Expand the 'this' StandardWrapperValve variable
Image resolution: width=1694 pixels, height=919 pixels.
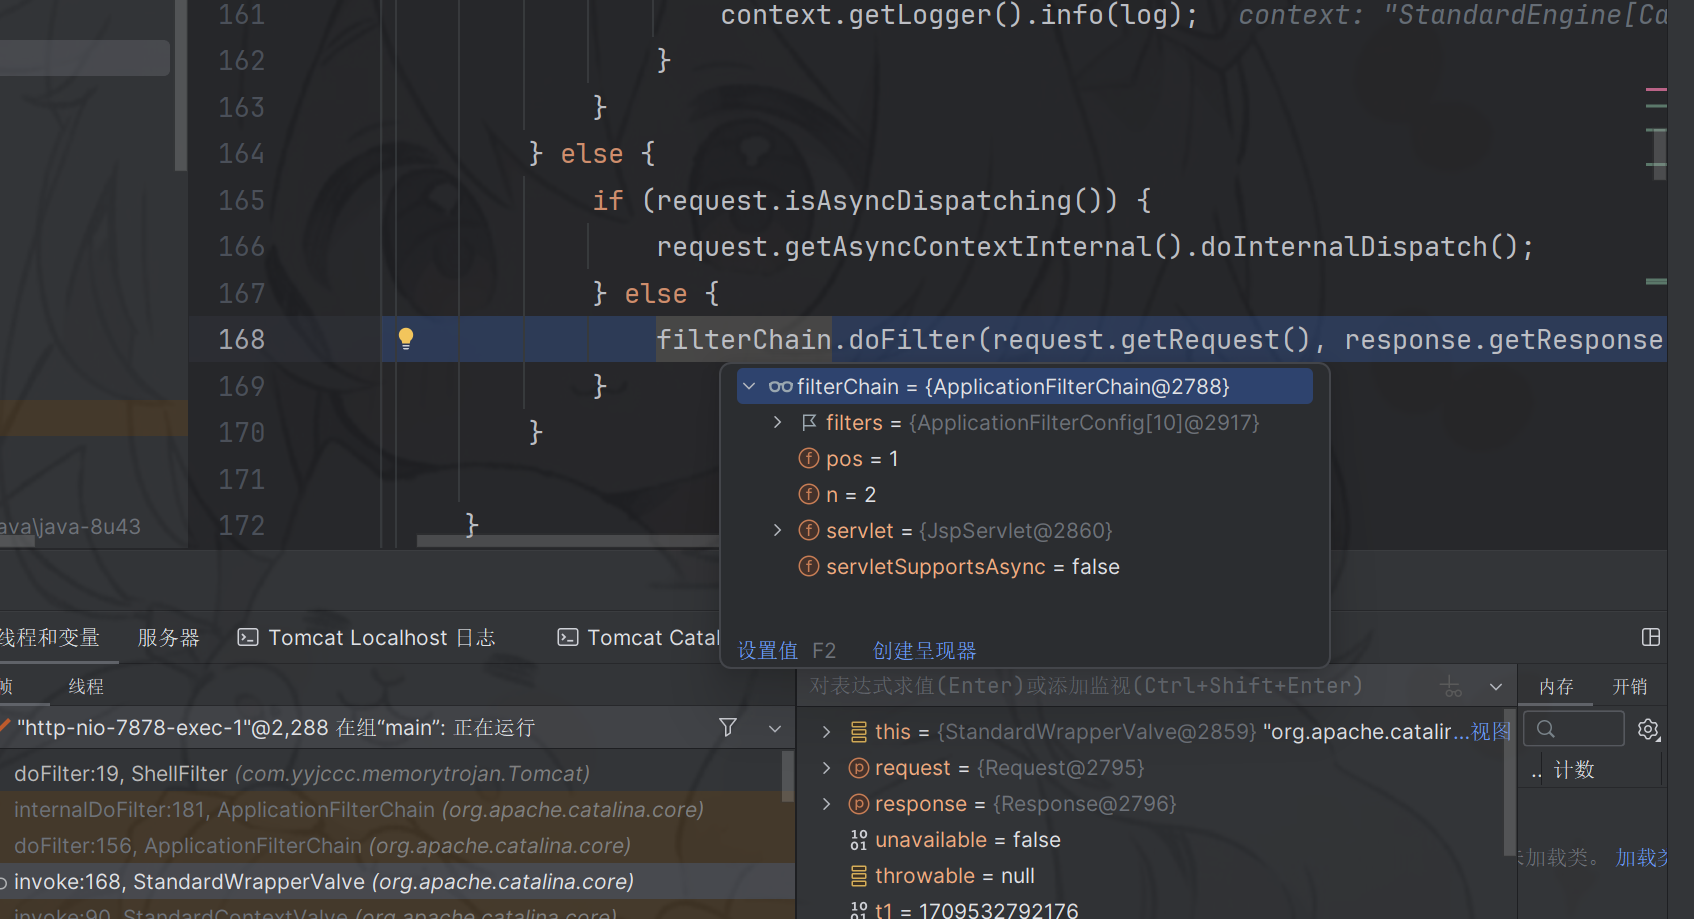[x=826, y=732]
